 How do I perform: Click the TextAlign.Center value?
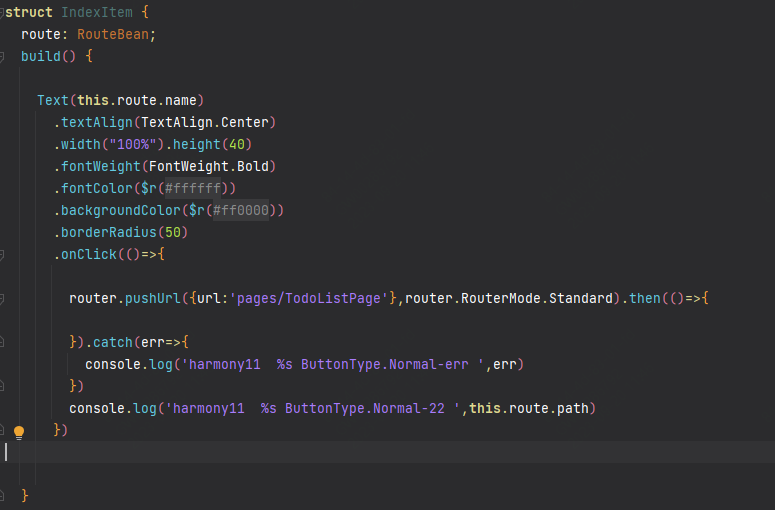[205, 123]
